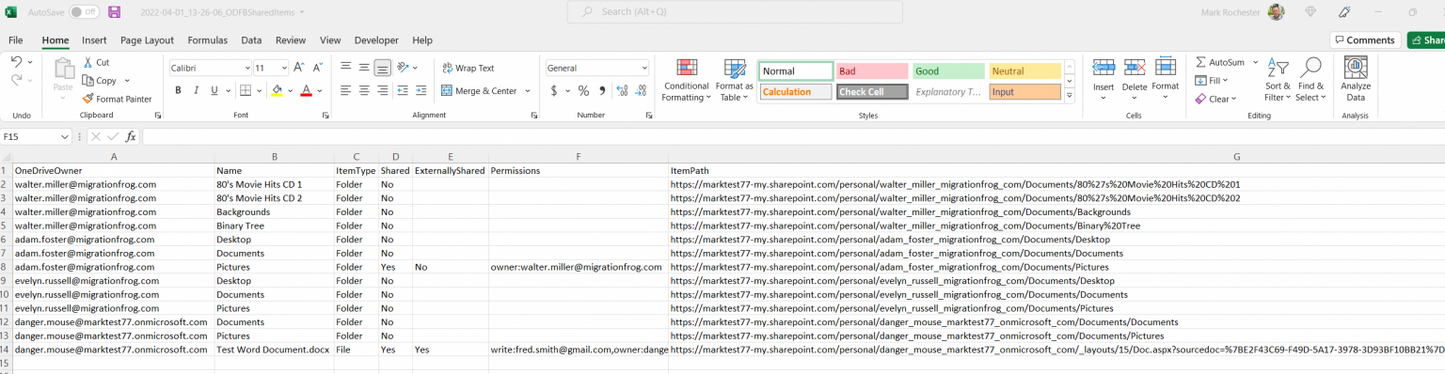Image resolution: width=1445 pixels, height=374 pixels.
Task: Select the Format Painter brush
Action: point(88,99)
